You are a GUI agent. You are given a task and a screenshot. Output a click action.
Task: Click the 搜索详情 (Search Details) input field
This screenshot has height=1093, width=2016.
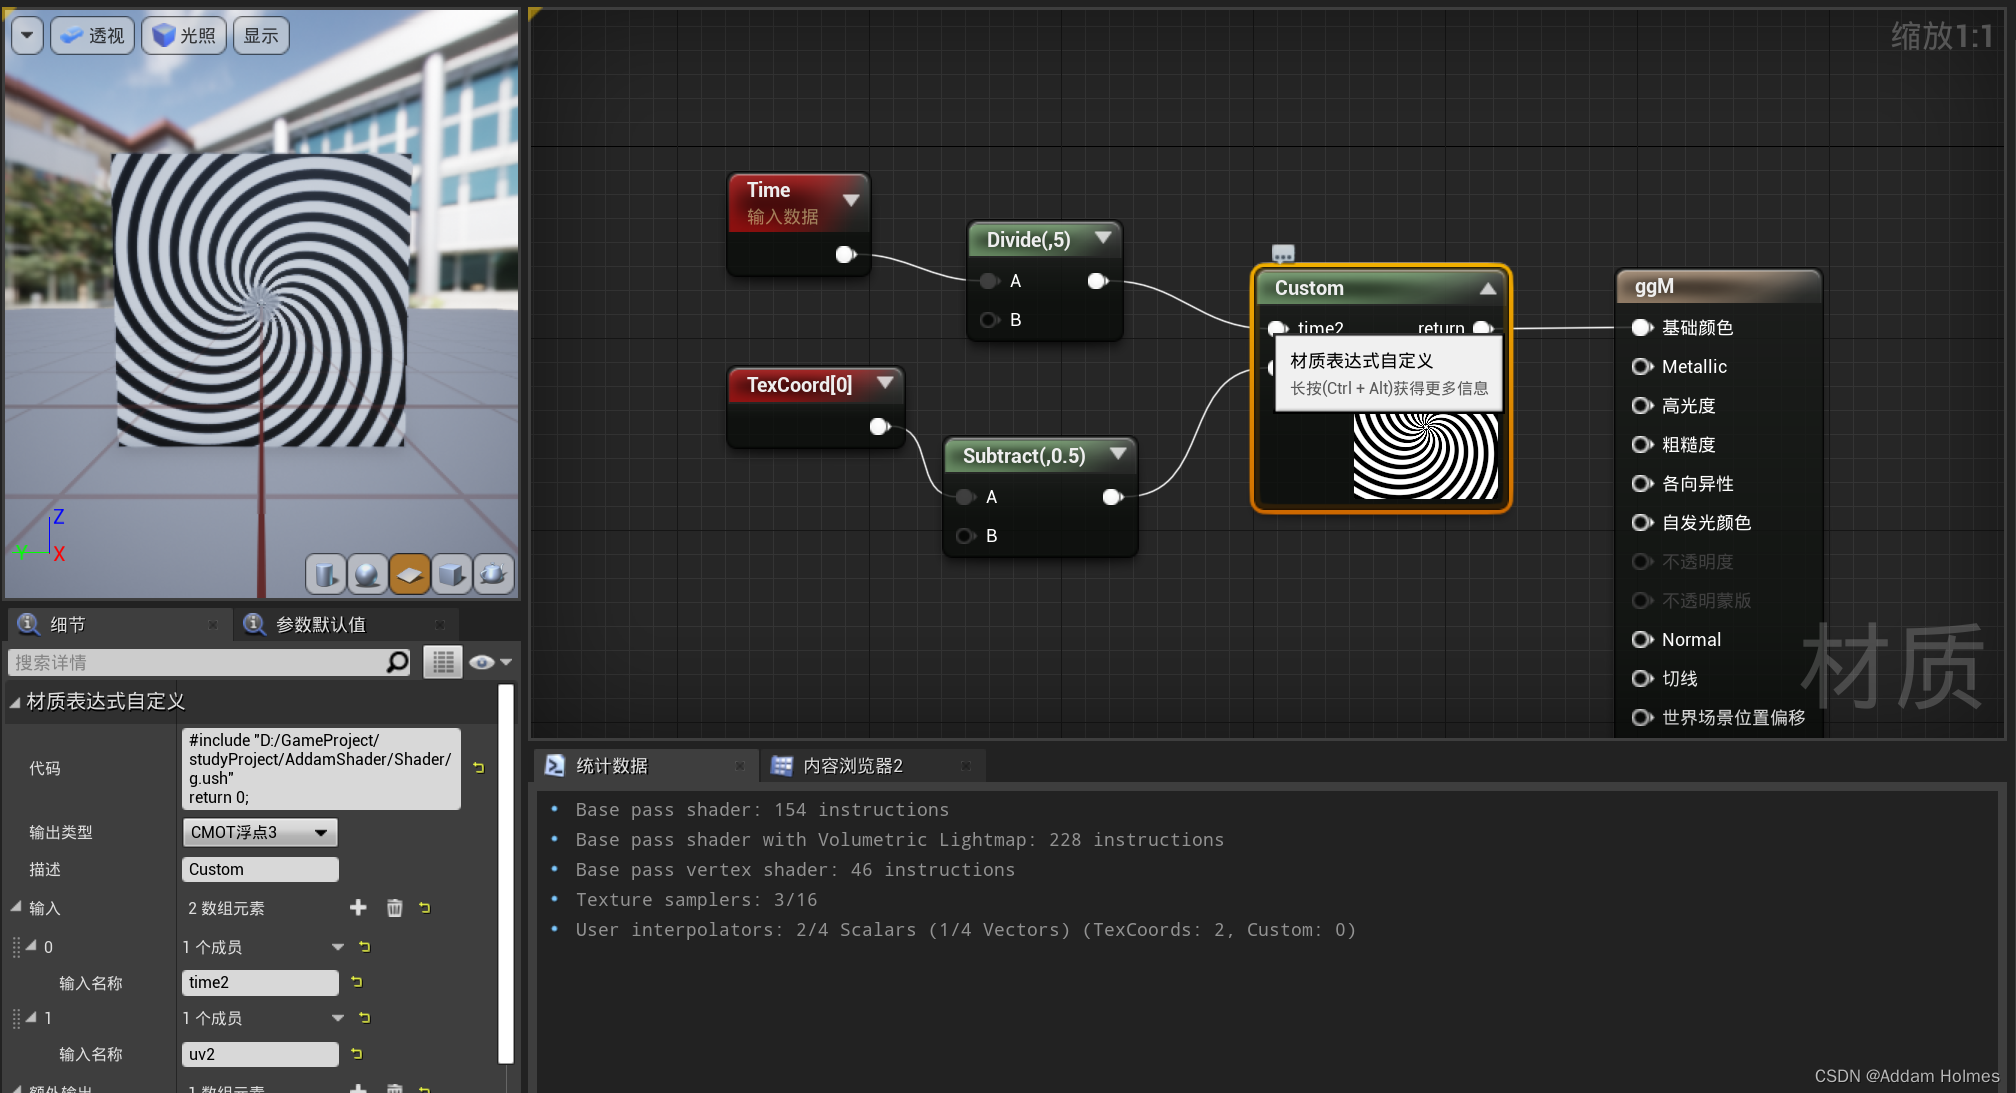coord(207,660)
